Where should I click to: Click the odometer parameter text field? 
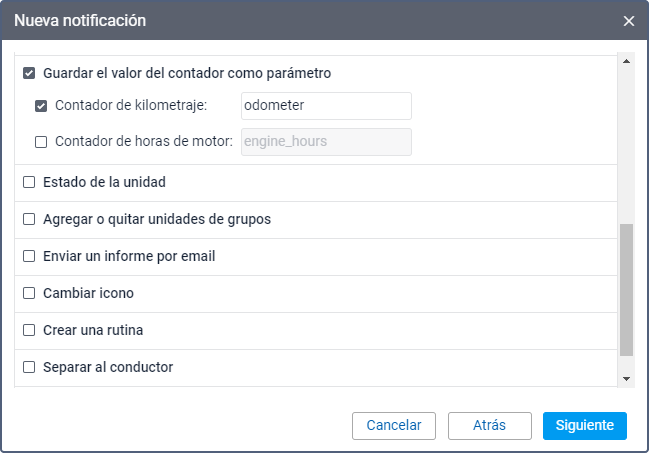[x=326, y=106]
